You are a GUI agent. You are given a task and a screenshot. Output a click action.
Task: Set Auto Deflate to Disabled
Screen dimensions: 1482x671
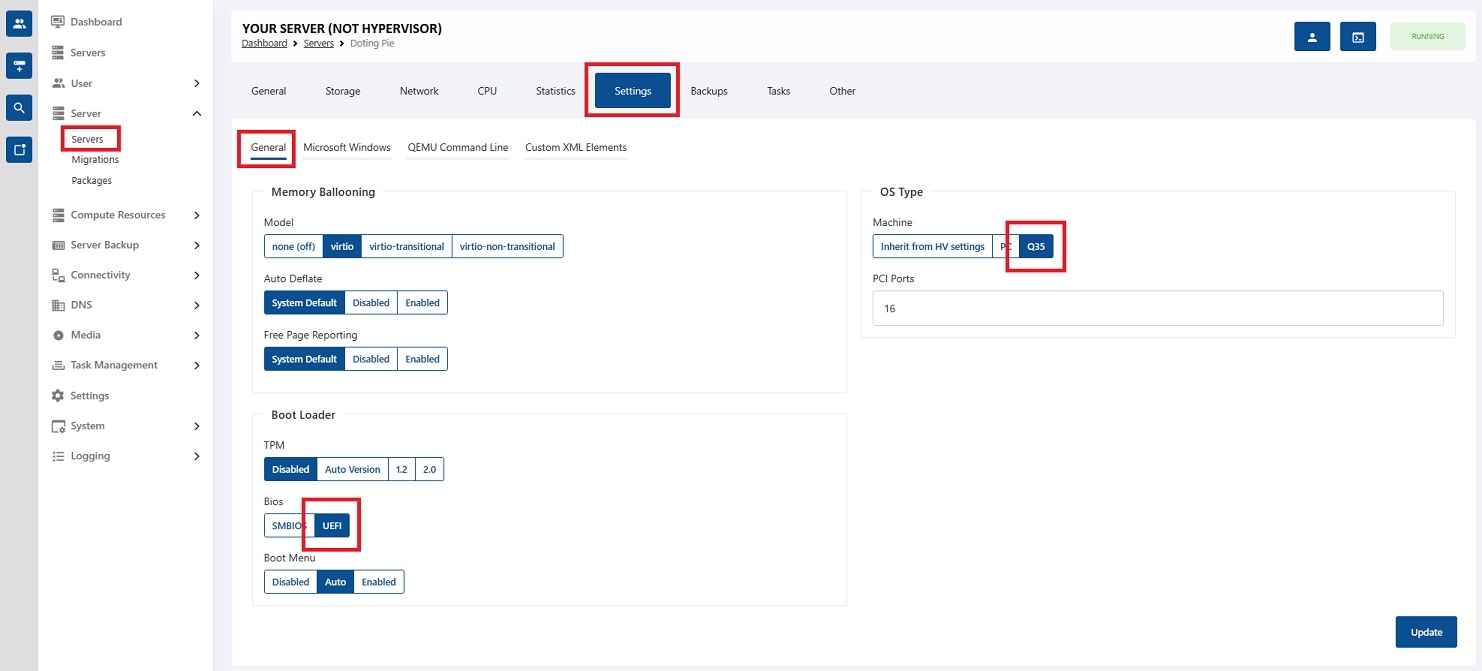[x=371, y=302]
